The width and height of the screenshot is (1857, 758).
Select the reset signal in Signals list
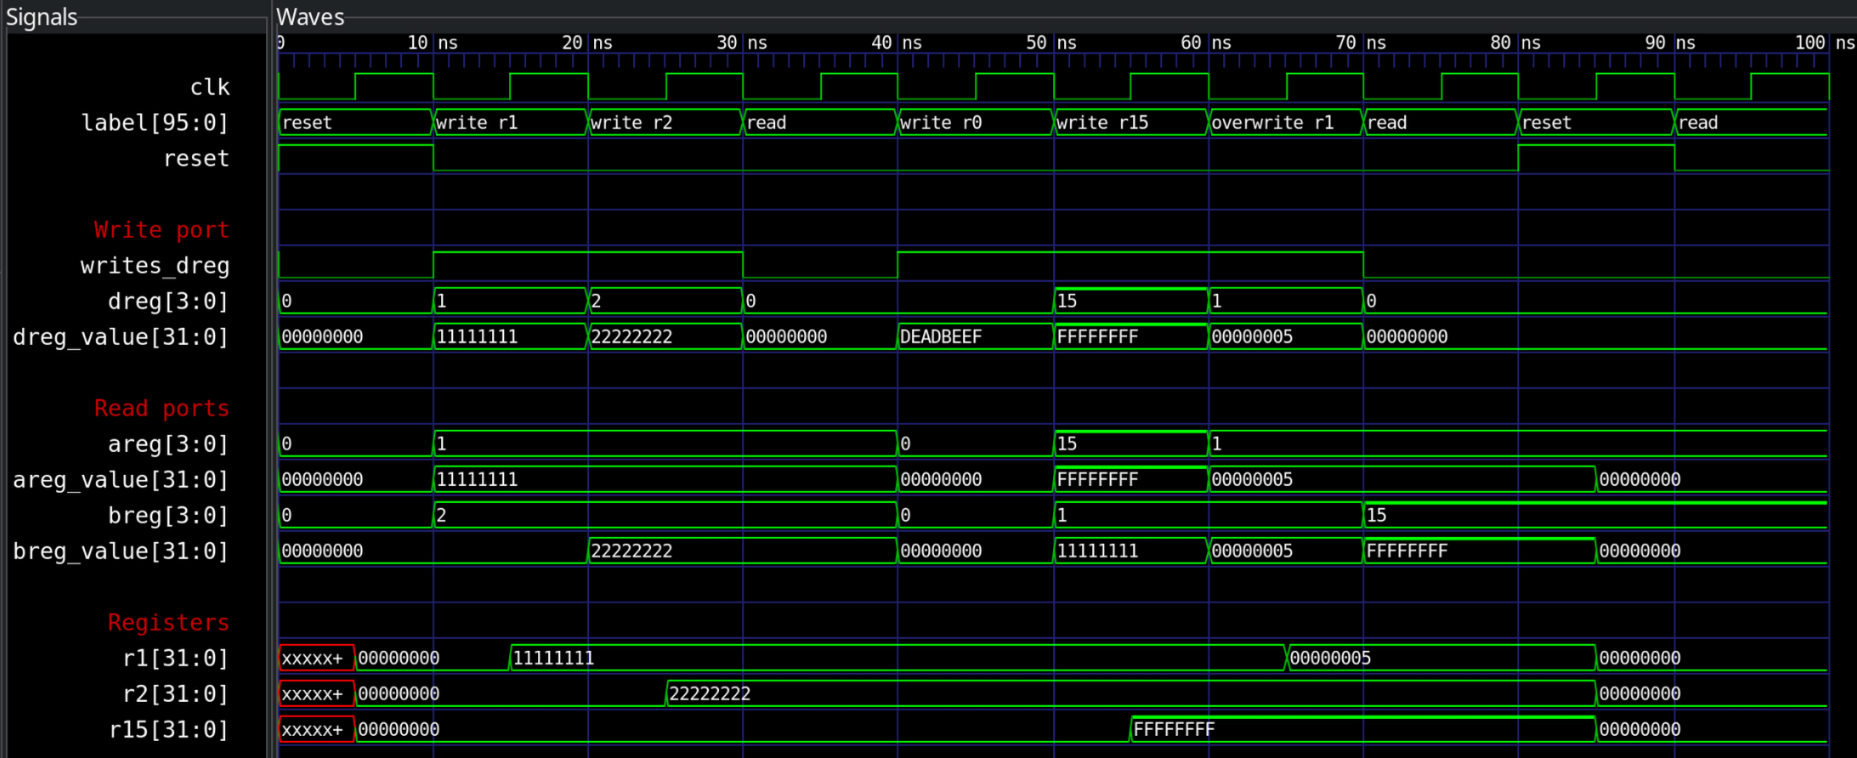pyautogui.click(x=196, y=158)
